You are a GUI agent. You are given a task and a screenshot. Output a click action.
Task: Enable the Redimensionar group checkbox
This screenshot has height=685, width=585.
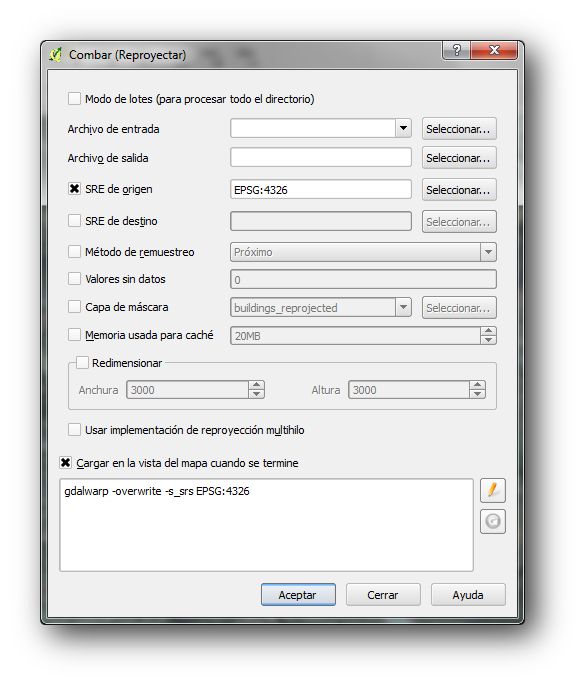pos(83,363)
